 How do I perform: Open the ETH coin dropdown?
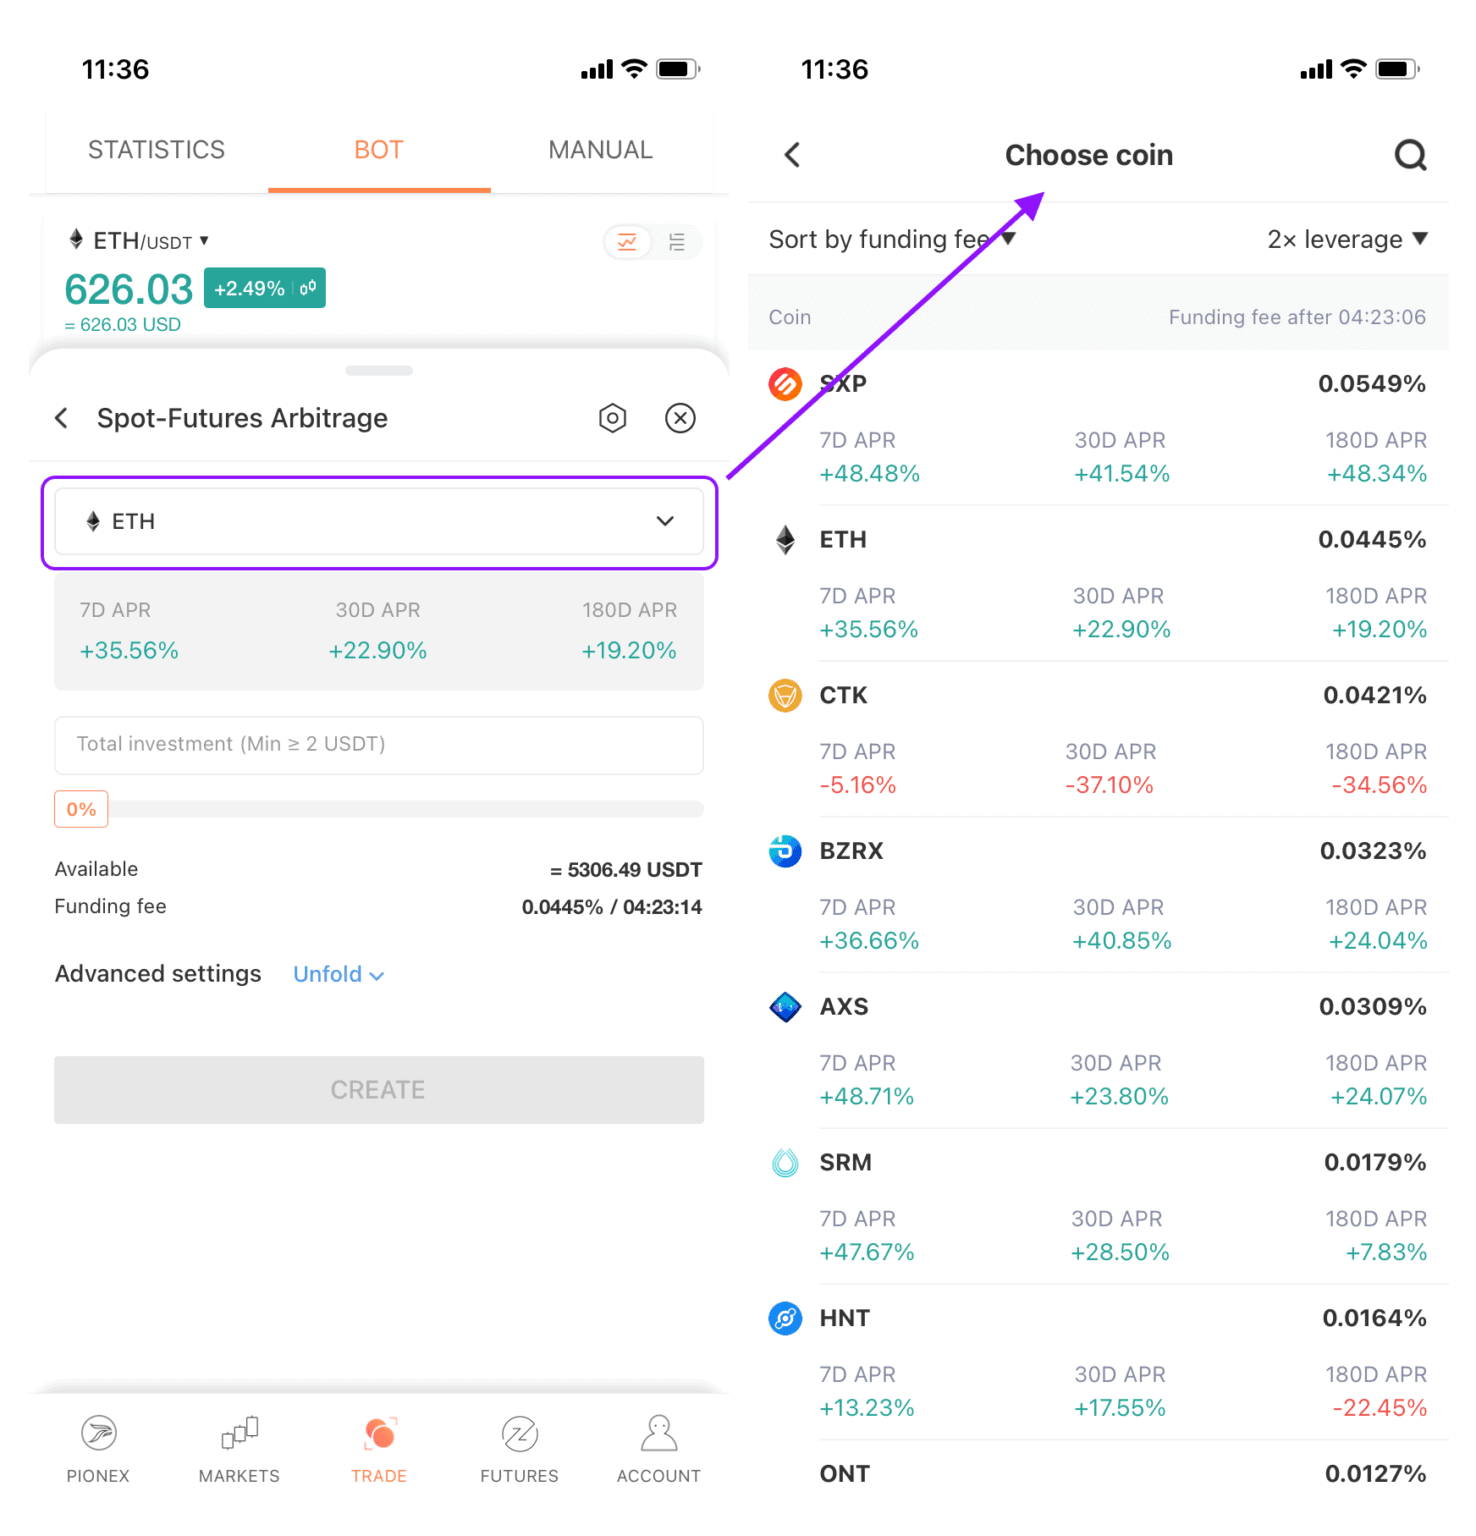379,521
